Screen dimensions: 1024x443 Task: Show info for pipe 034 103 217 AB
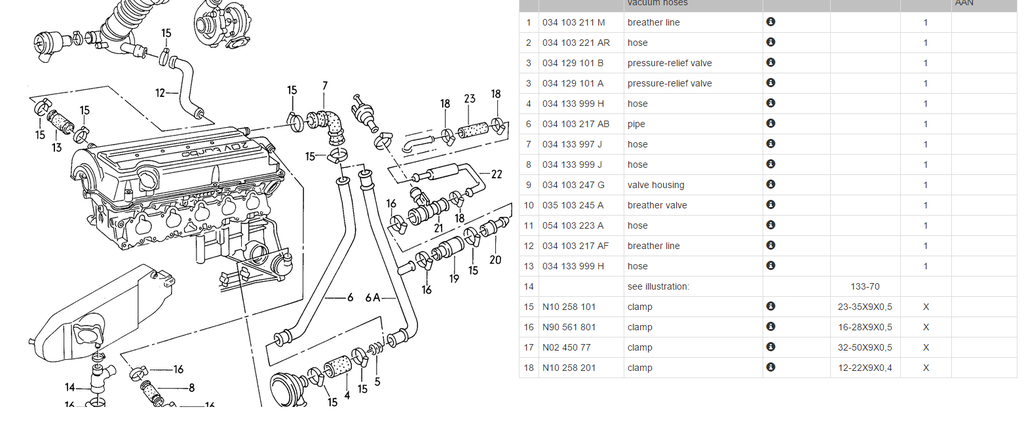click(x=770, y=124)
